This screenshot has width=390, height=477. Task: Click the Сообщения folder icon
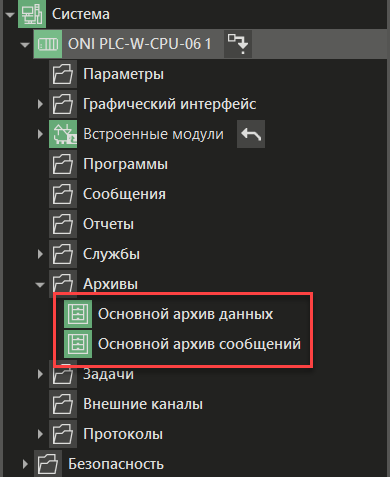[63, 194]
